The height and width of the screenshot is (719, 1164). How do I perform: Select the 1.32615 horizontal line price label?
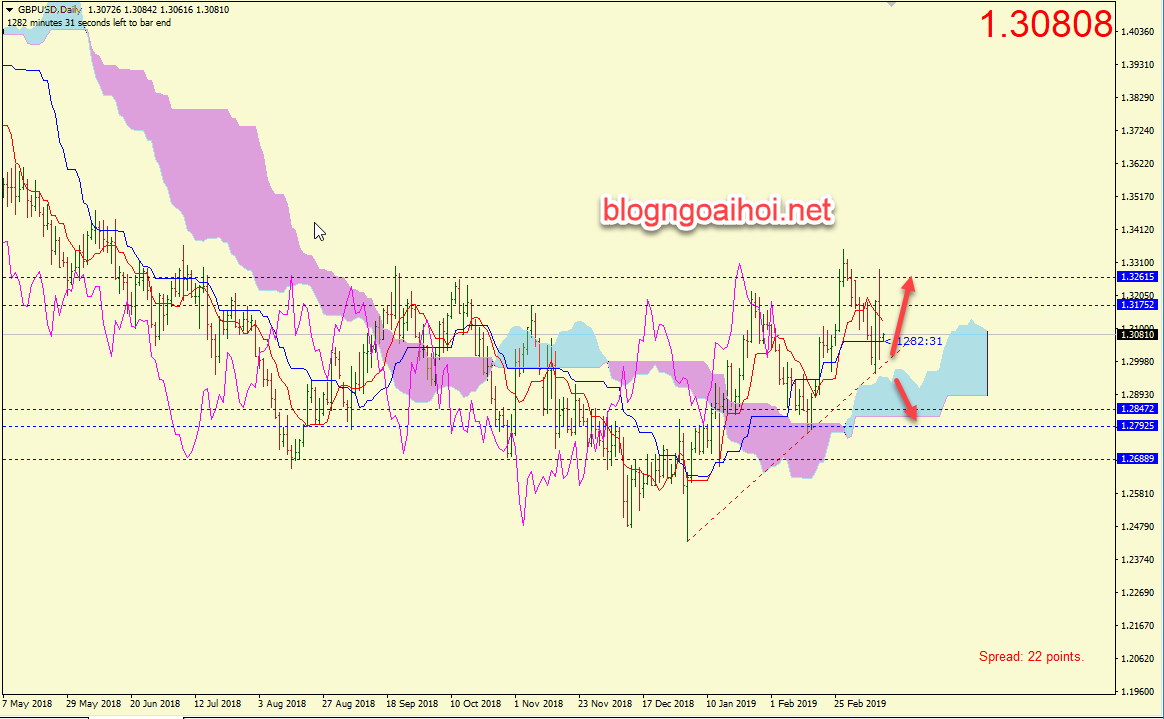pos(1138,276)
